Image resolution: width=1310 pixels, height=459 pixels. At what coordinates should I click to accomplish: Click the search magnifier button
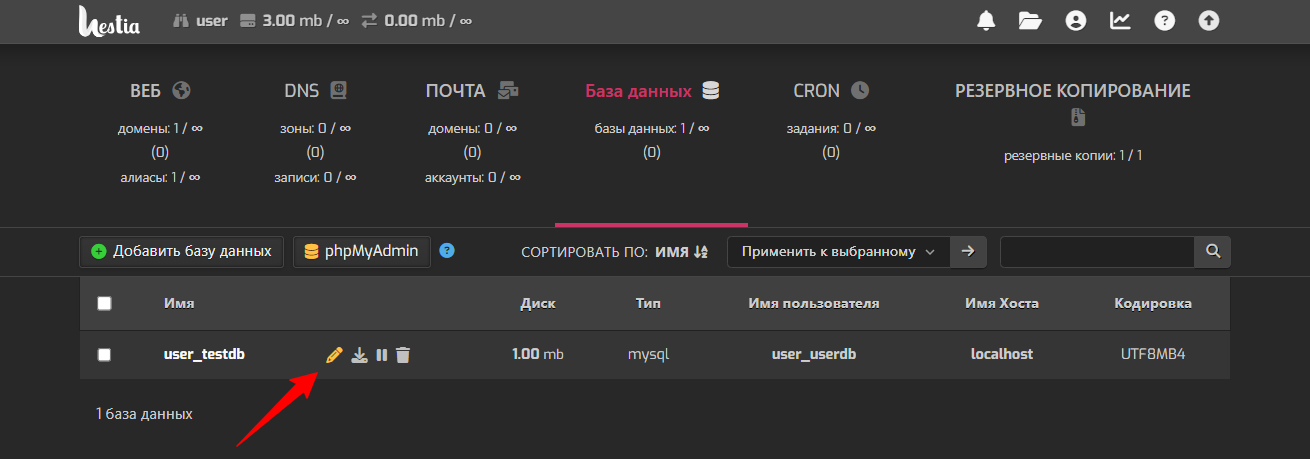tap(1213, 252)
